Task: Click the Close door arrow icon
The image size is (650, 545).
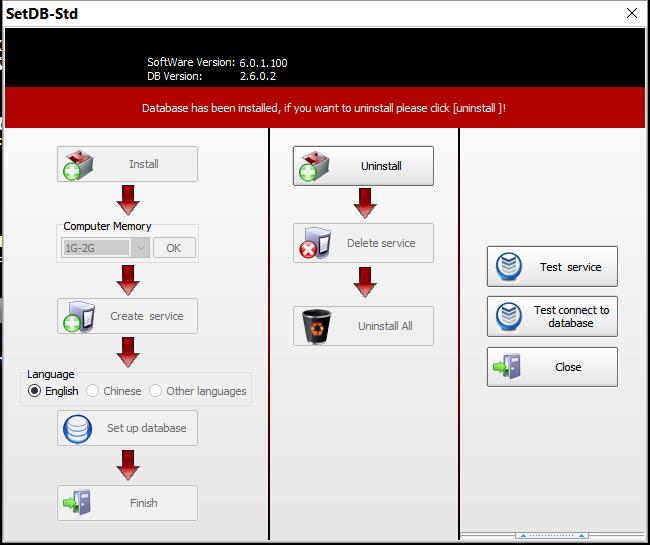Action: click(507, 367)
